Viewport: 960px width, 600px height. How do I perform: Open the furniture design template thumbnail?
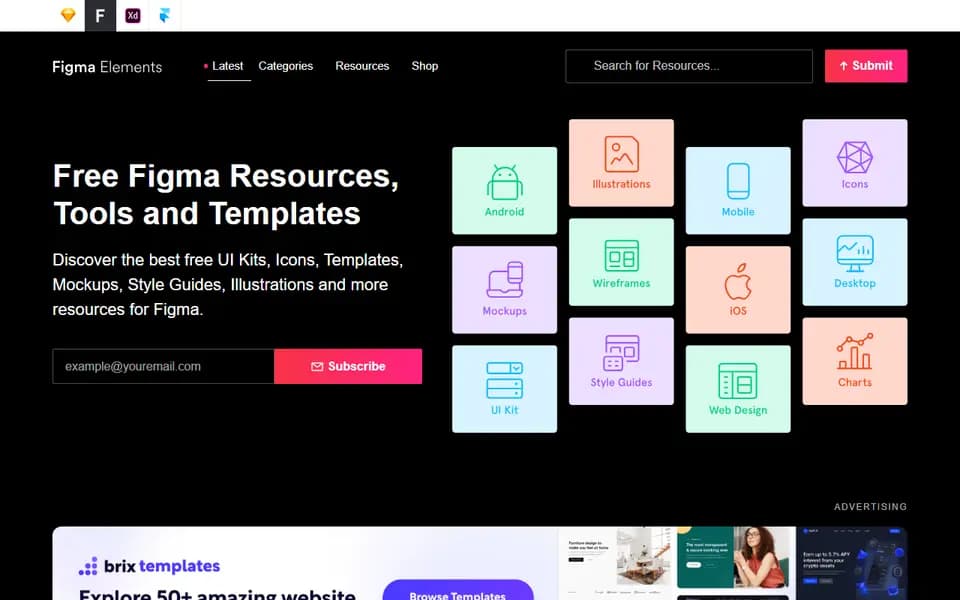[x=616, y=563]
